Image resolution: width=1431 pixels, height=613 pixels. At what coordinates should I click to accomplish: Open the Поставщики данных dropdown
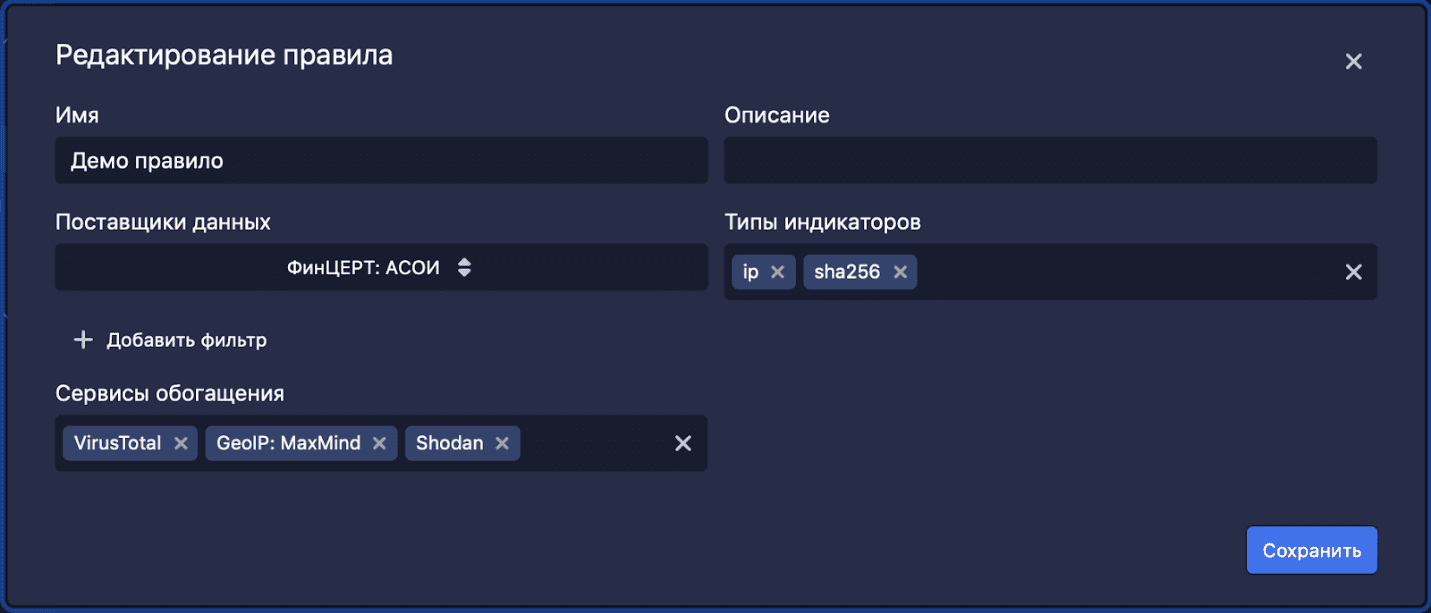(x=380, y=268)
